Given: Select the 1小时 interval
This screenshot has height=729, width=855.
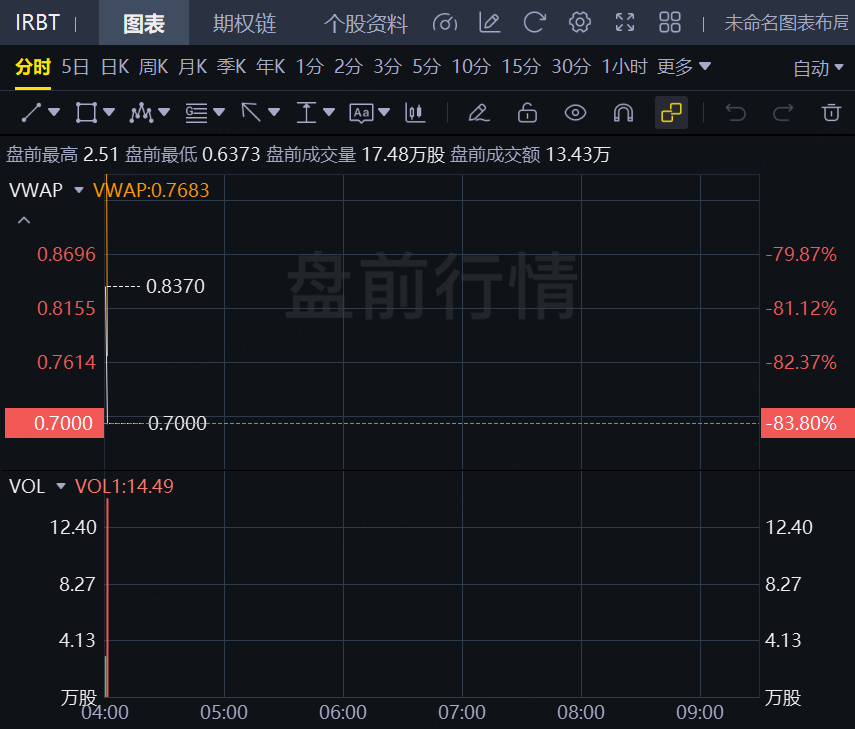Looking at the screenshot, I should tap(624, 67).
